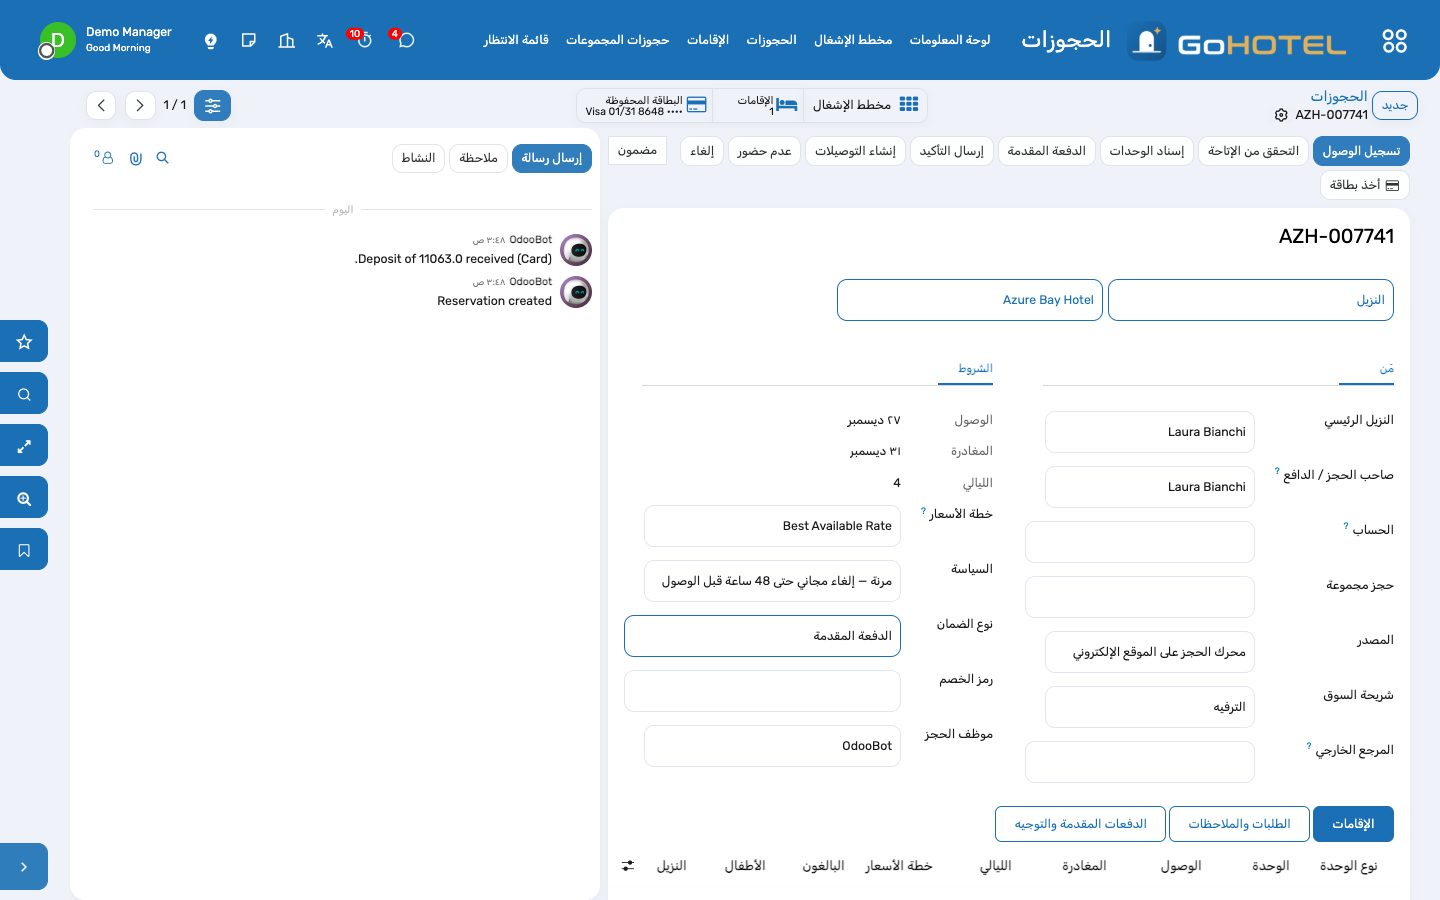Open the company building icon in header
Viewport: 1440px width, 900px height.
[287, 41]
